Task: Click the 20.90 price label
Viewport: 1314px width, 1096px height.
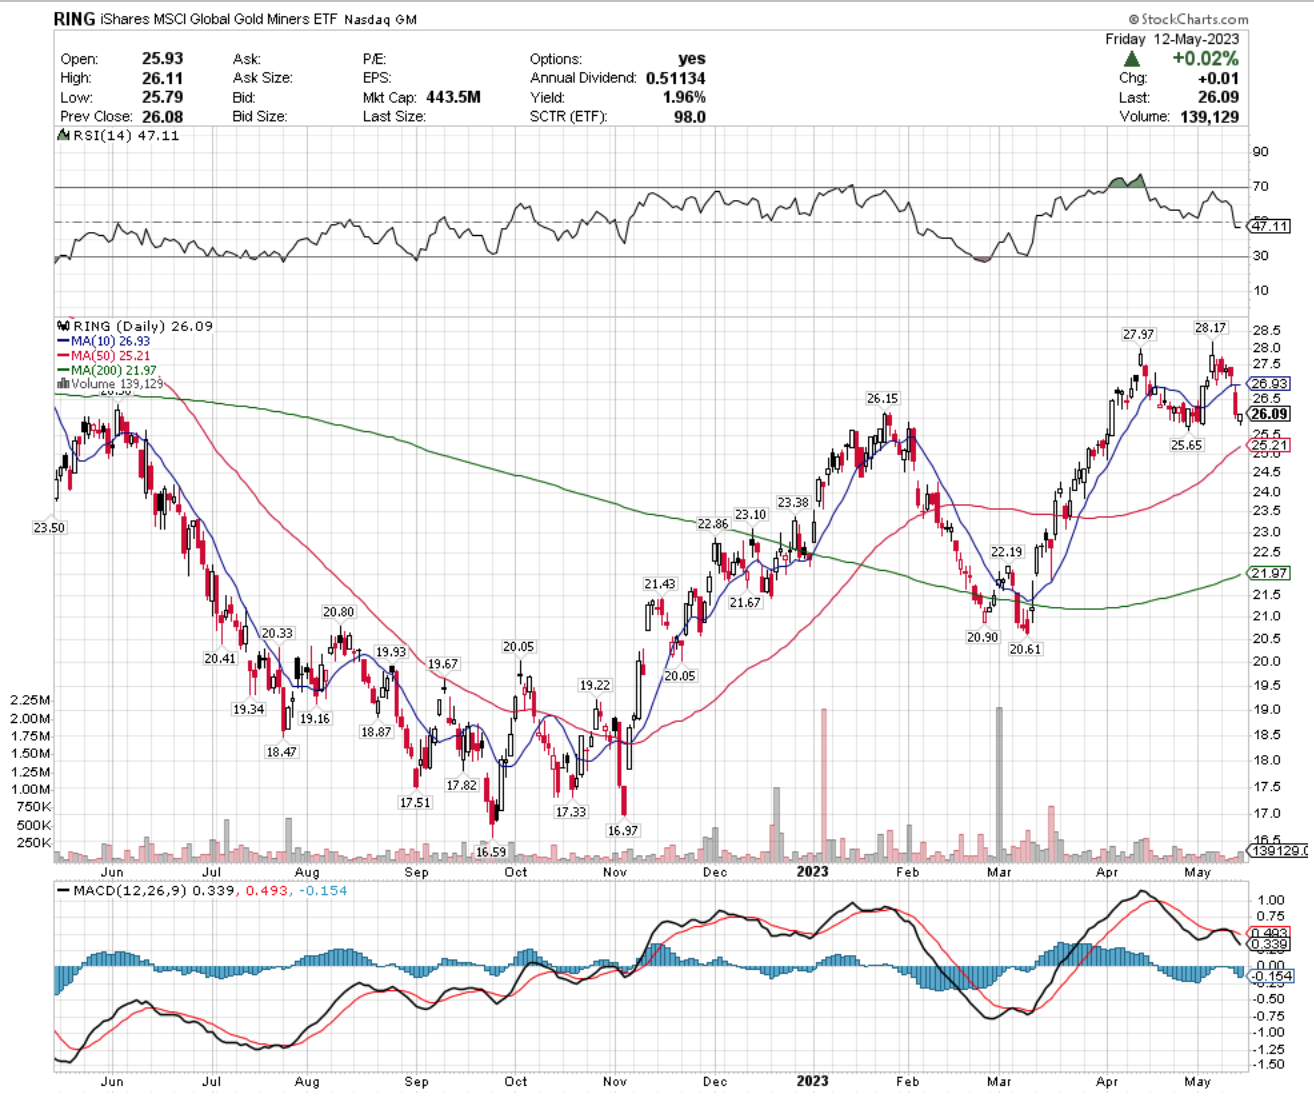Action: tap(983, 637)
